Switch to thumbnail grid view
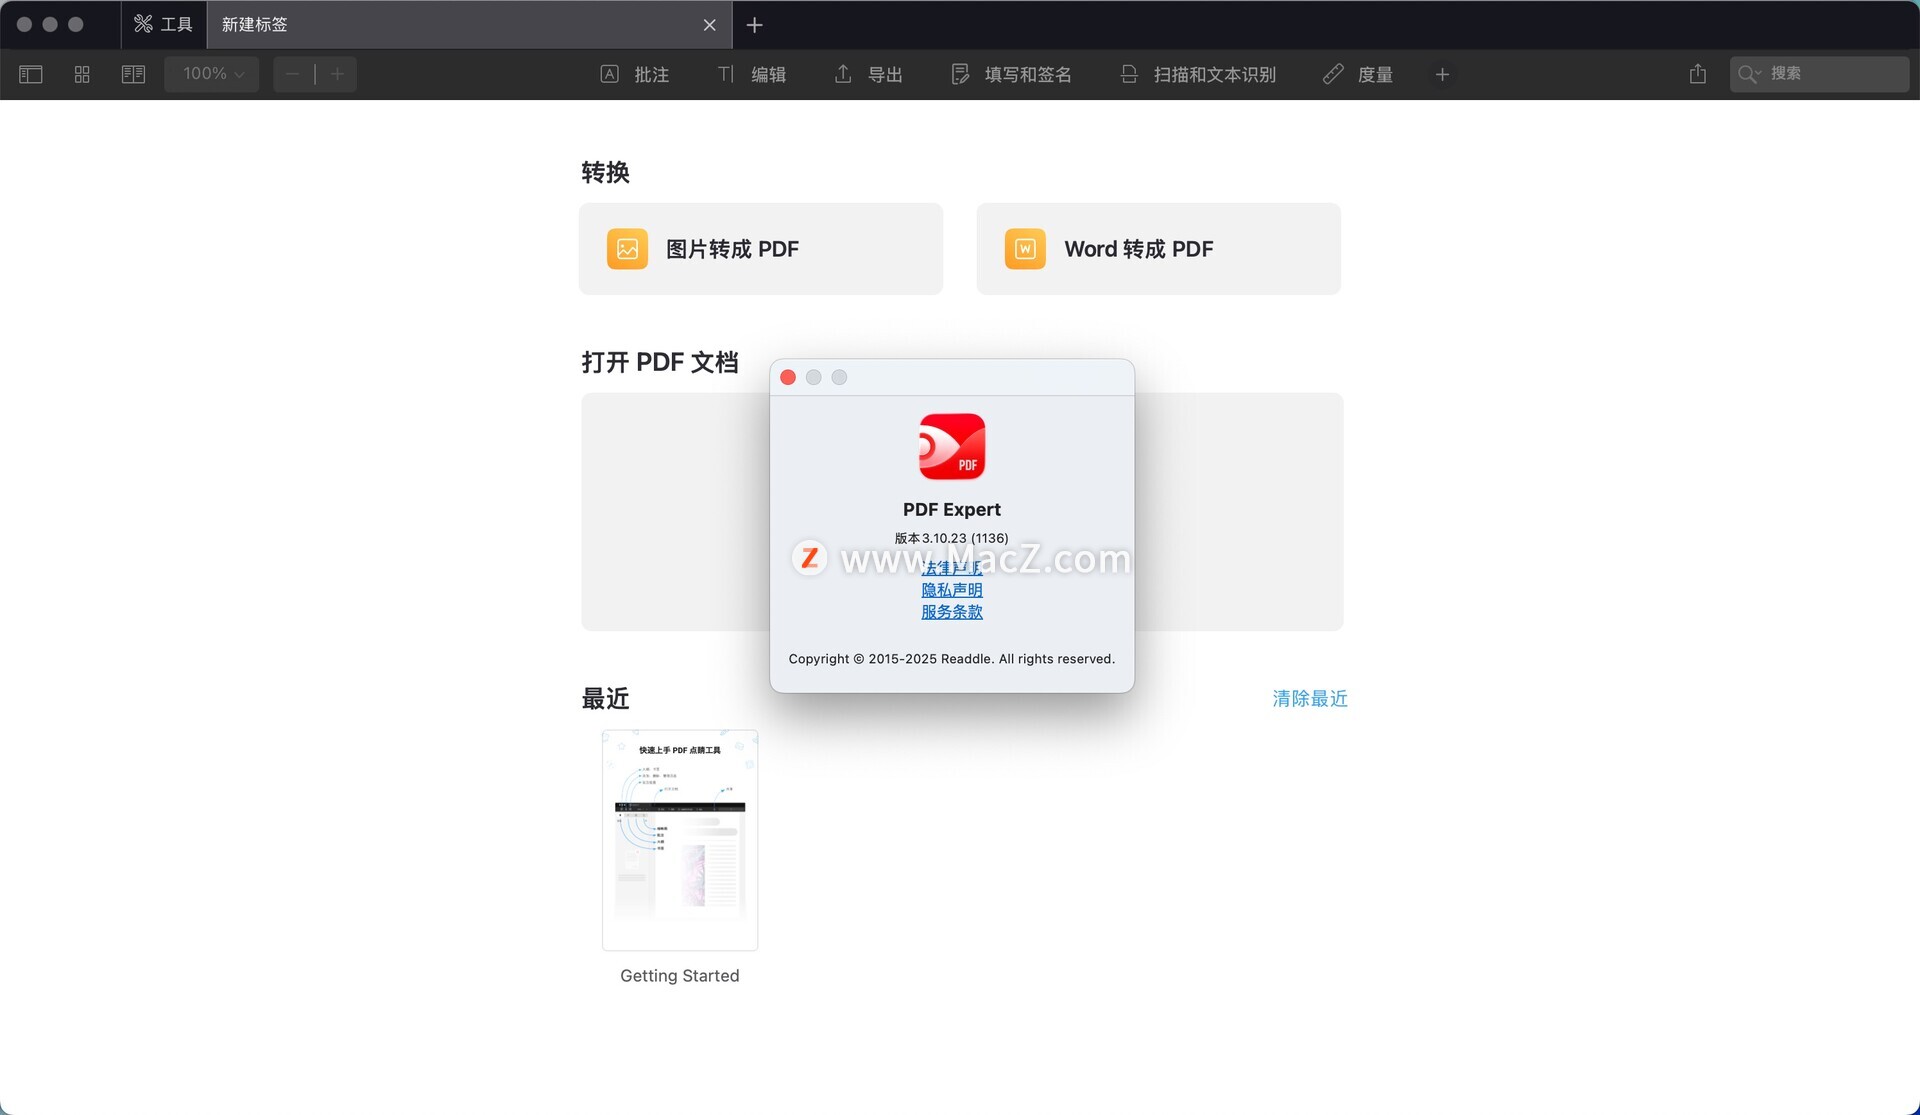1920x1115 pixels. pos(82,74)
